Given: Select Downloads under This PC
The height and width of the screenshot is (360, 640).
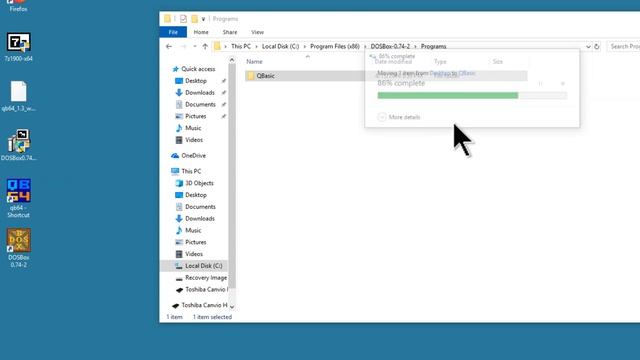Looking at the screenshot, I should click(x=200, y=218).
